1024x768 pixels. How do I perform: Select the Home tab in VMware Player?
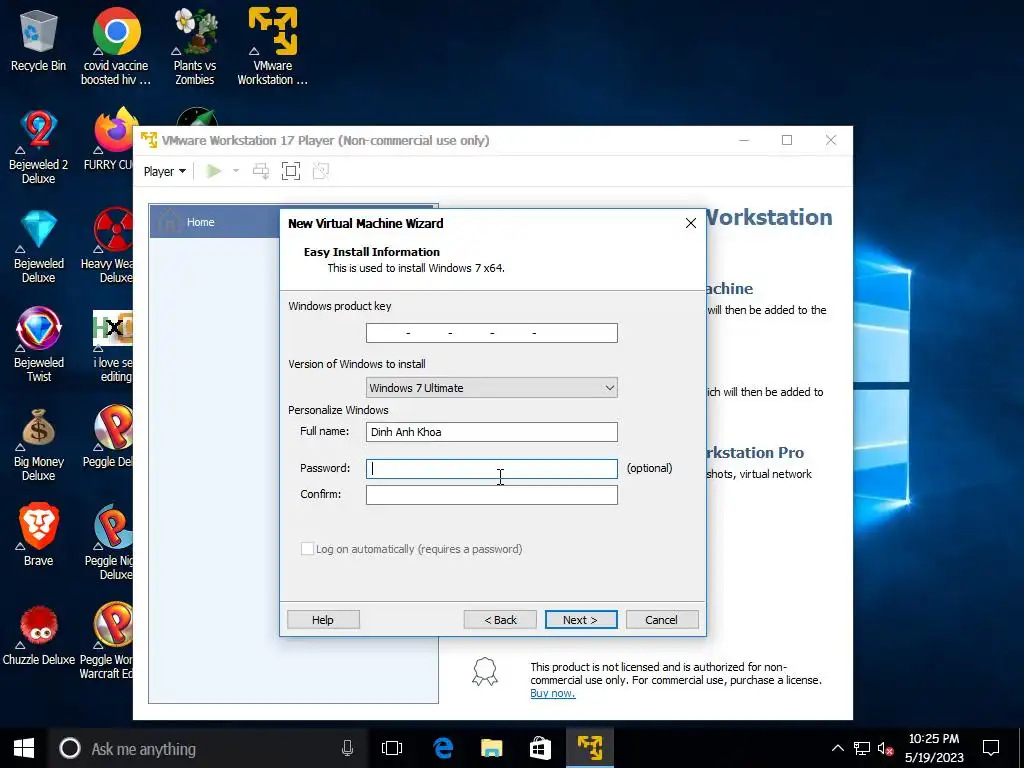coord(216,222)
